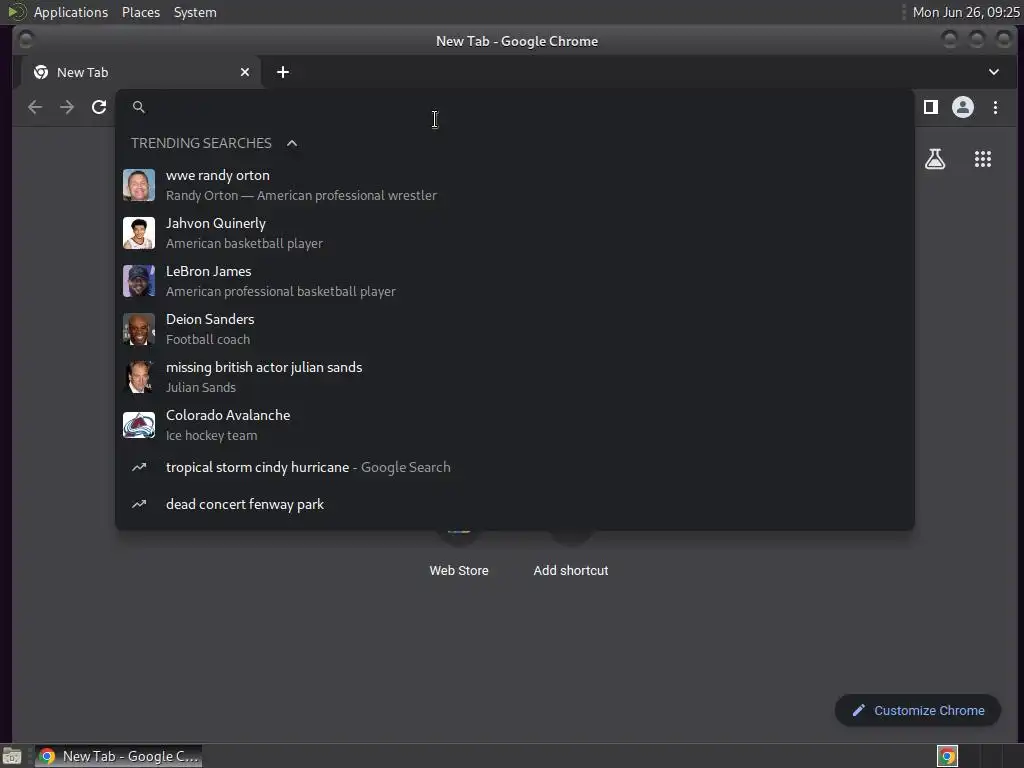Screen dimensions: 1024x768
Task: Go forward using the browser forward arrow
Action: 67,107
